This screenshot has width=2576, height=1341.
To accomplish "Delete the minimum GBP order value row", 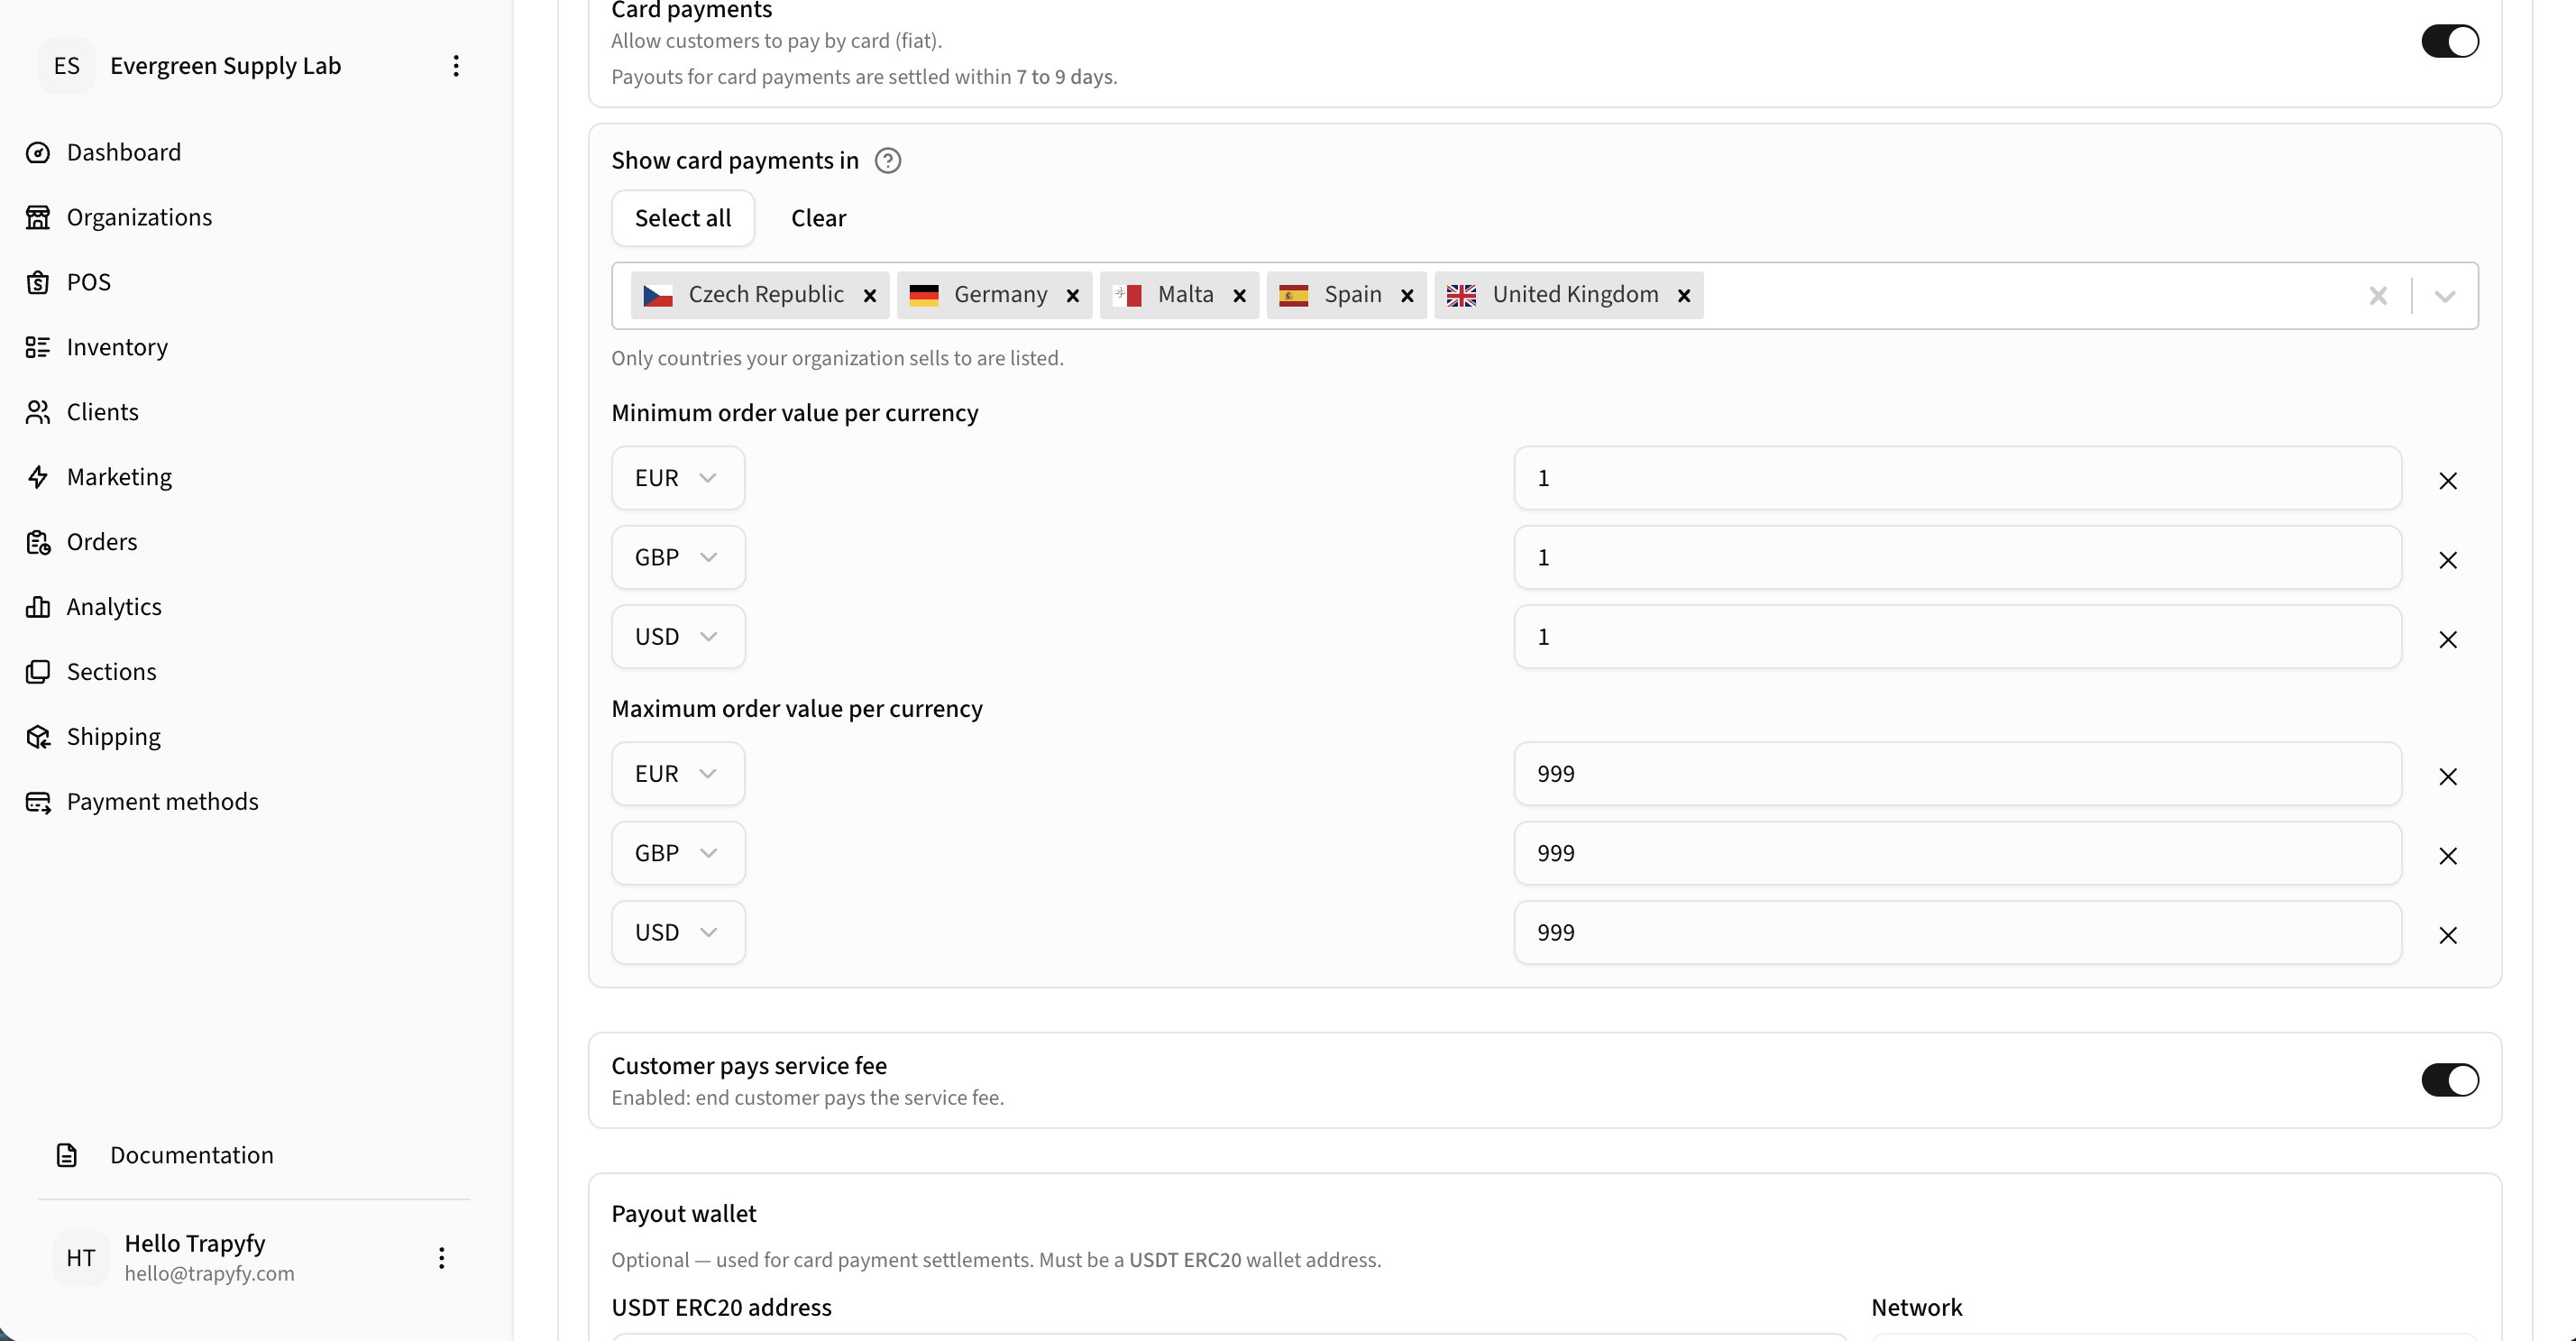I will pos(2448,560).
